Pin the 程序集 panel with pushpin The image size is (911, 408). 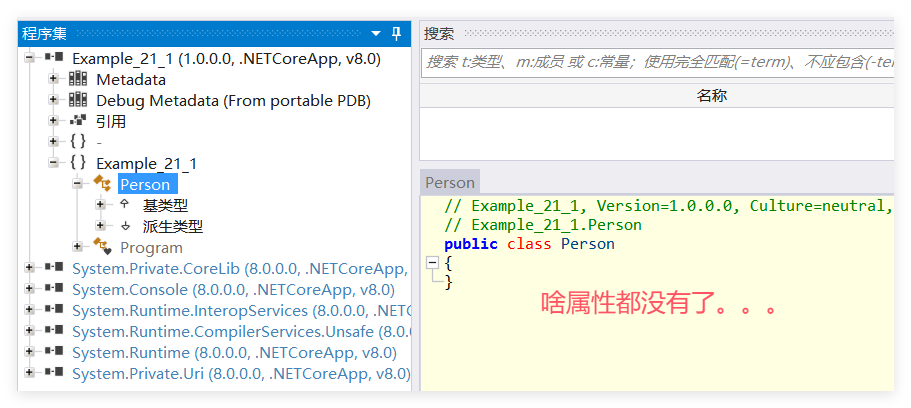pos(396,33)
